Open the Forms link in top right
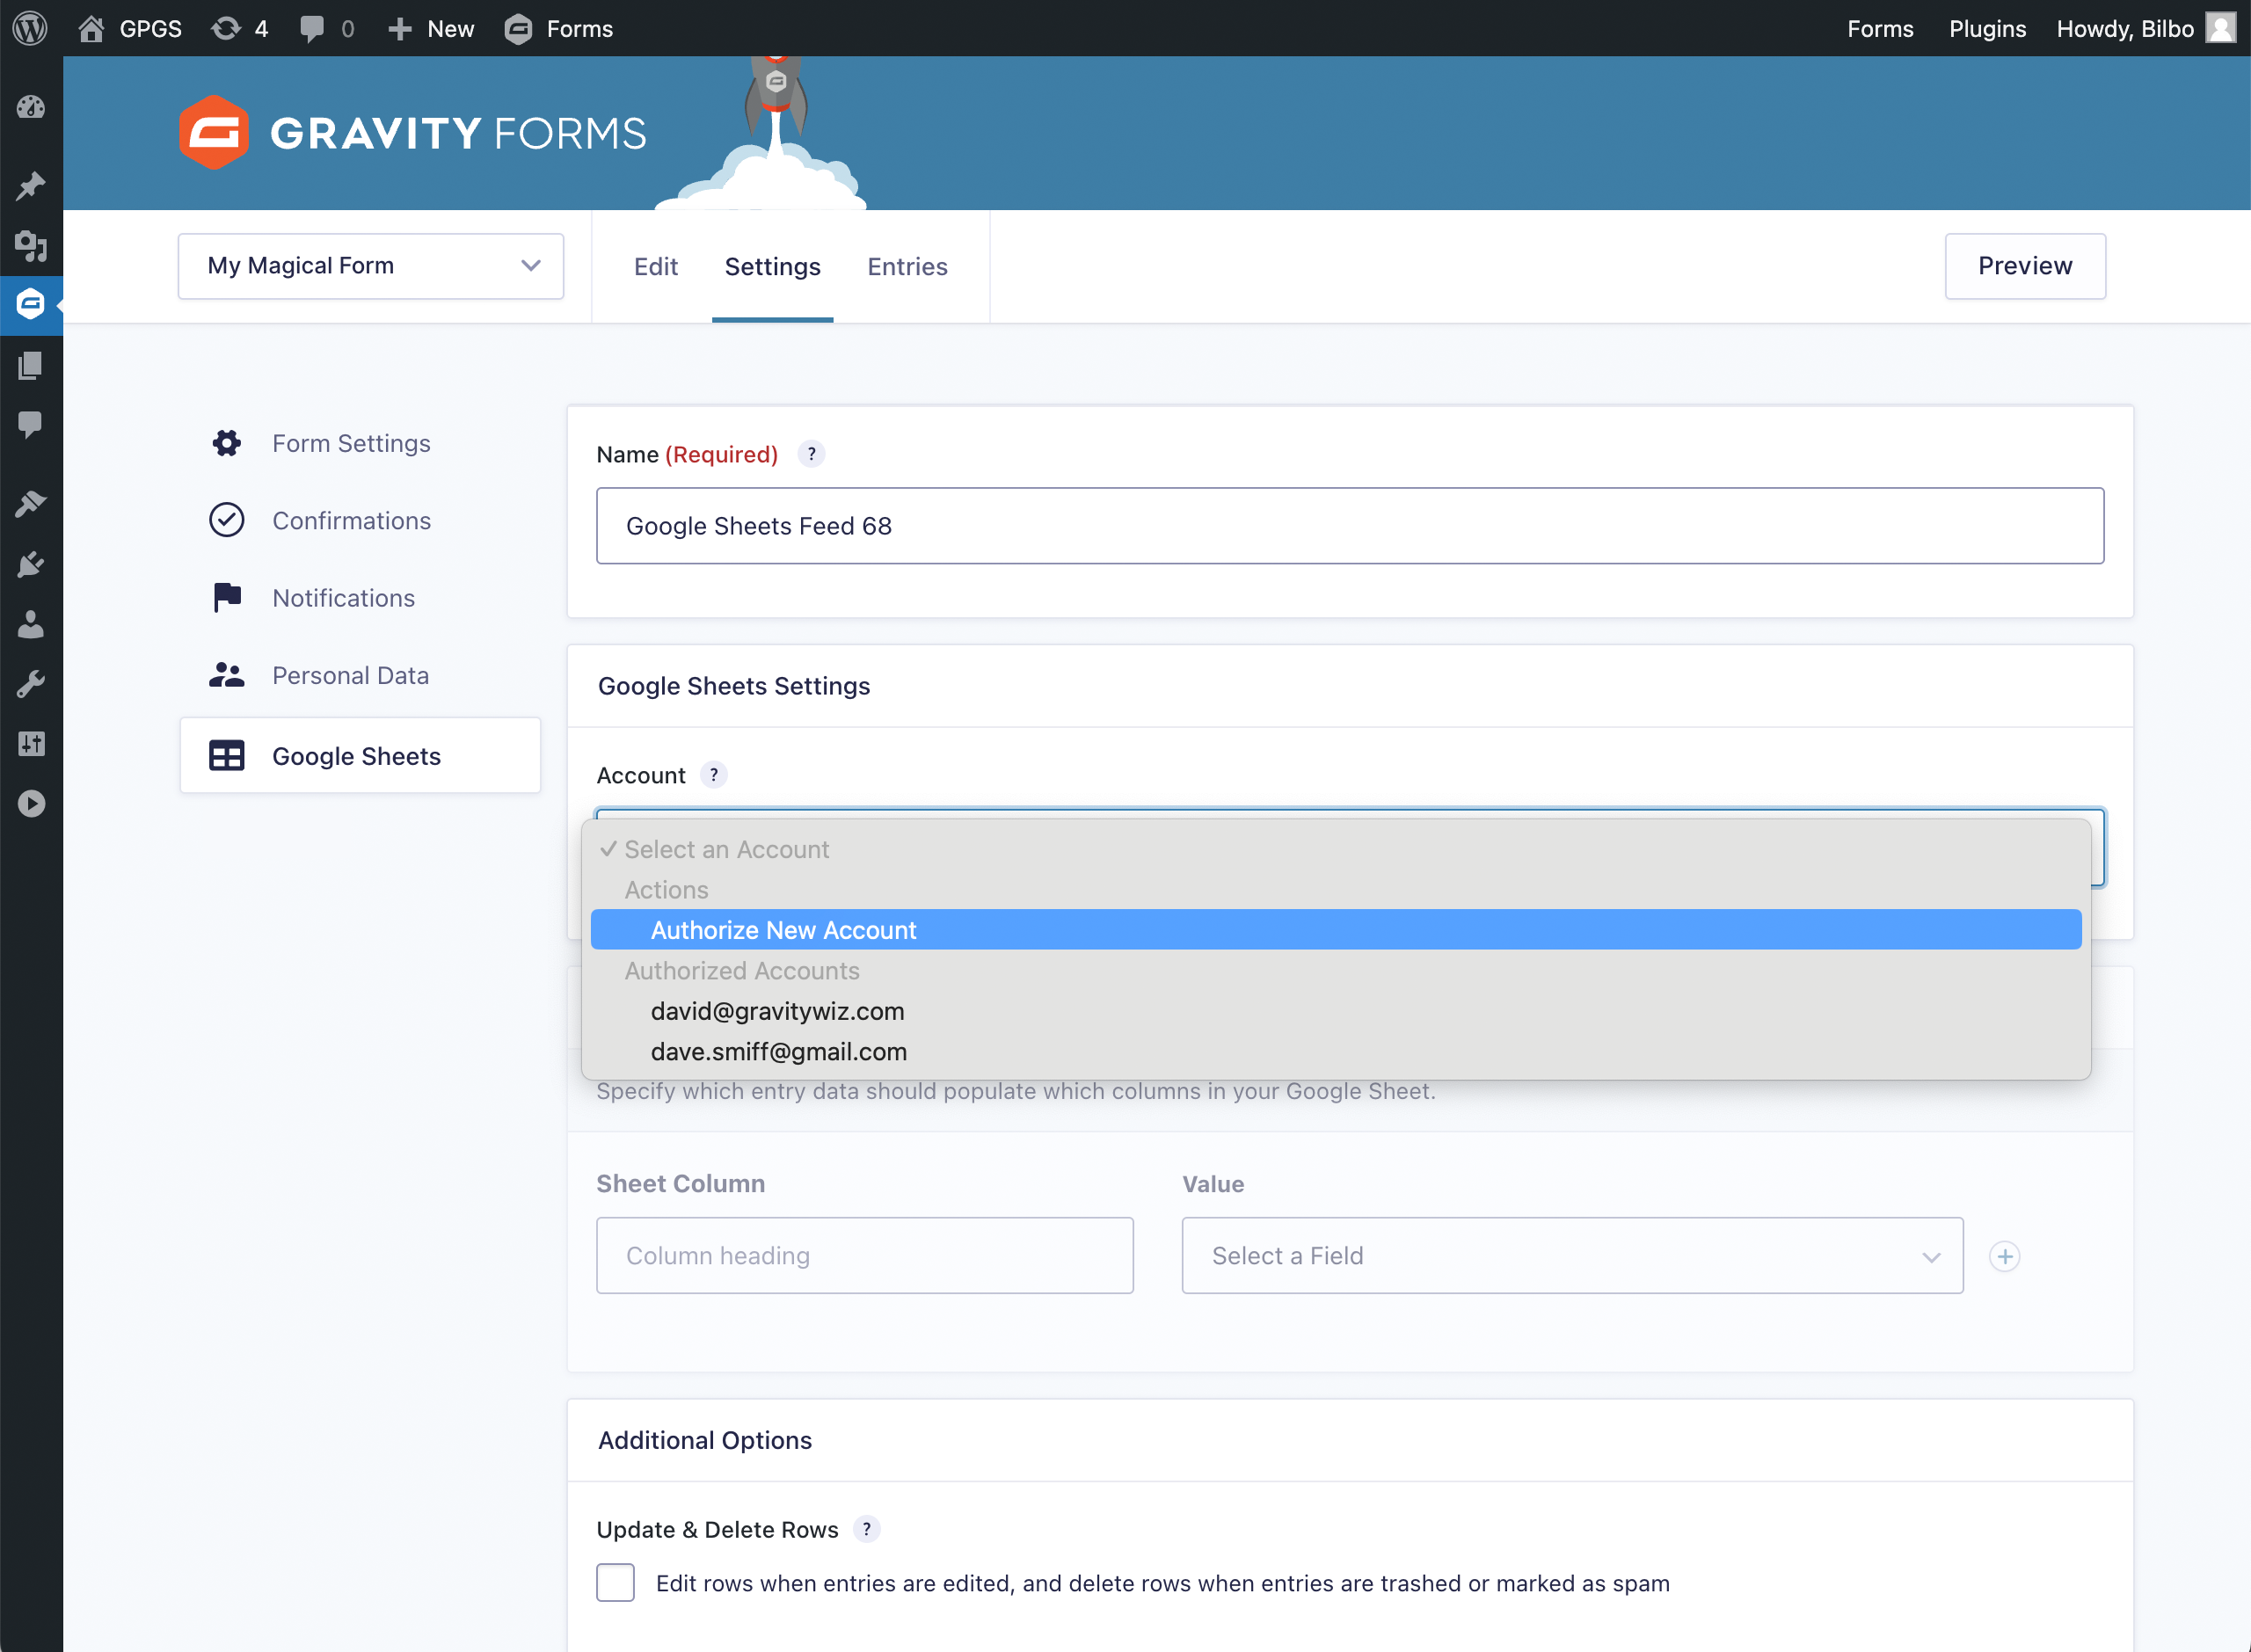The image size is (2251, 1652). [1879, 28]
